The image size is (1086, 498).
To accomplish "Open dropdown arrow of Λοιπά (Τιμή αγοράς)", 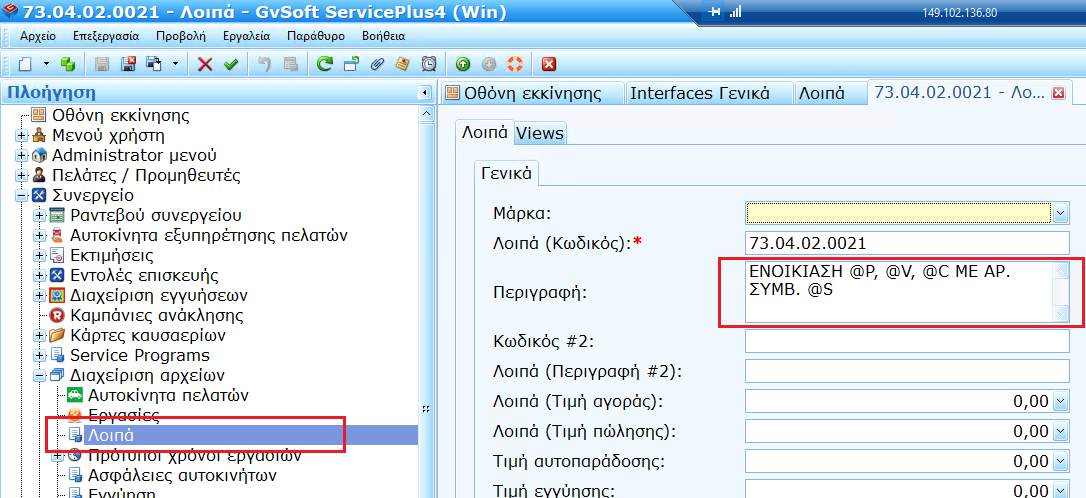I will [x=1061, y=402].
